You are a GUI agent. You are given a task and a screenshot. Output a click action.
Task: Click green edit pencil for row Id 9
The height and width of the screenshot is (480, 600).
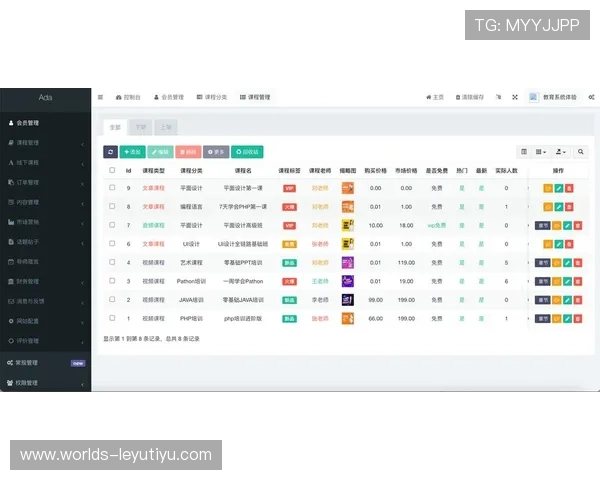559,188
